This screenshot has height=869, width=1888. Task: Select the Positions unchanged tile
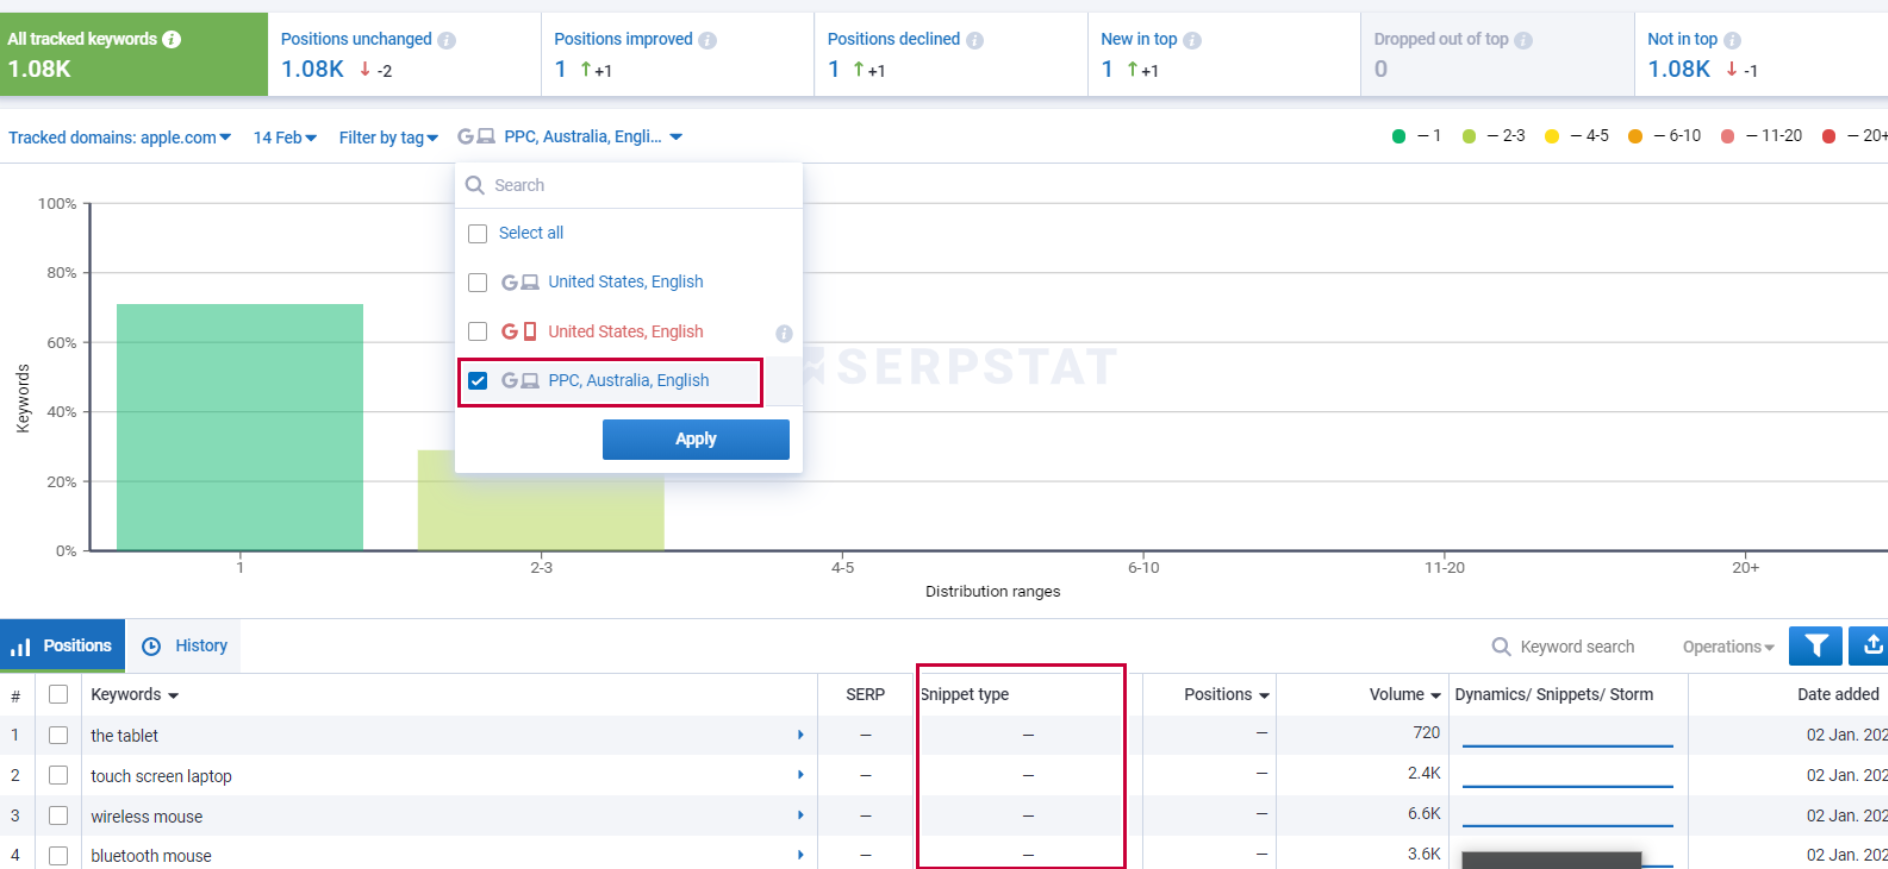pos(404,54)
